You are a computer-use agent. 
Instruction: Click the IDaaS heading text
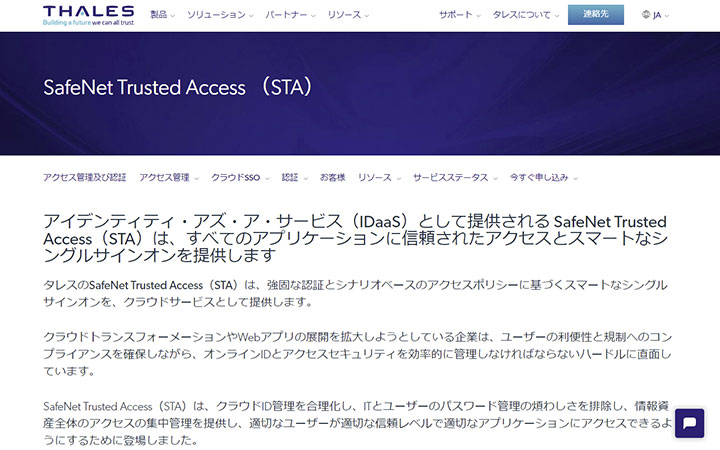pyautogui.click(x=355, y=238)
